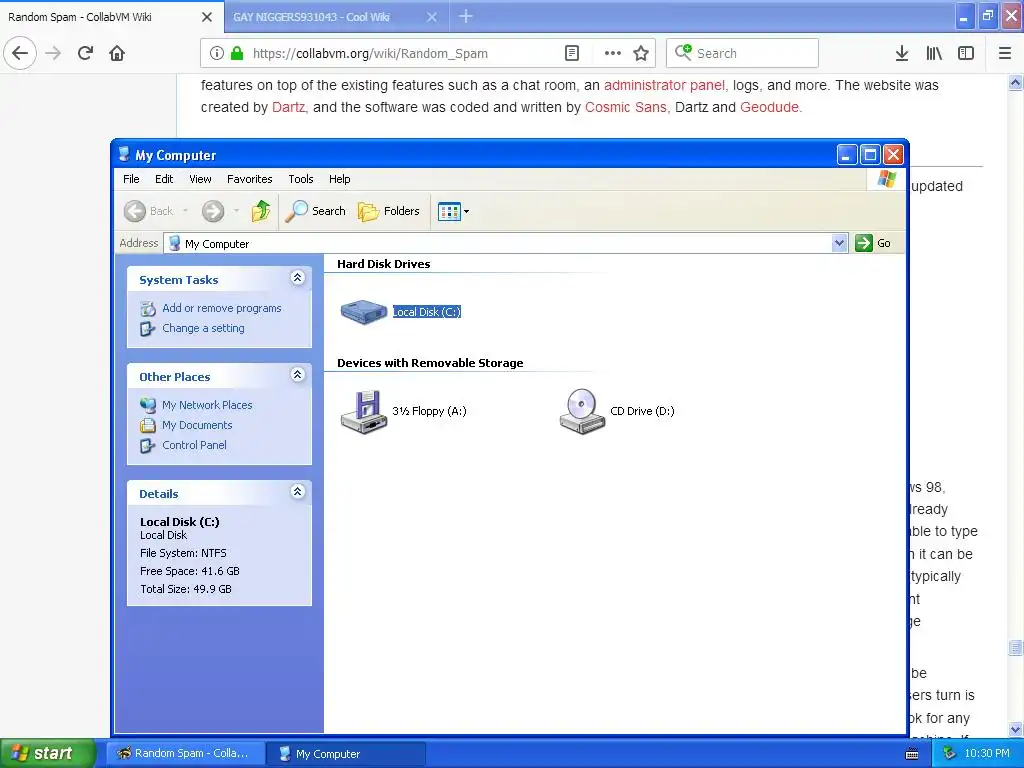Show site information for collabvm.org
The width and height of the screenshot is (1024, 768).
[x=217, y=54]
